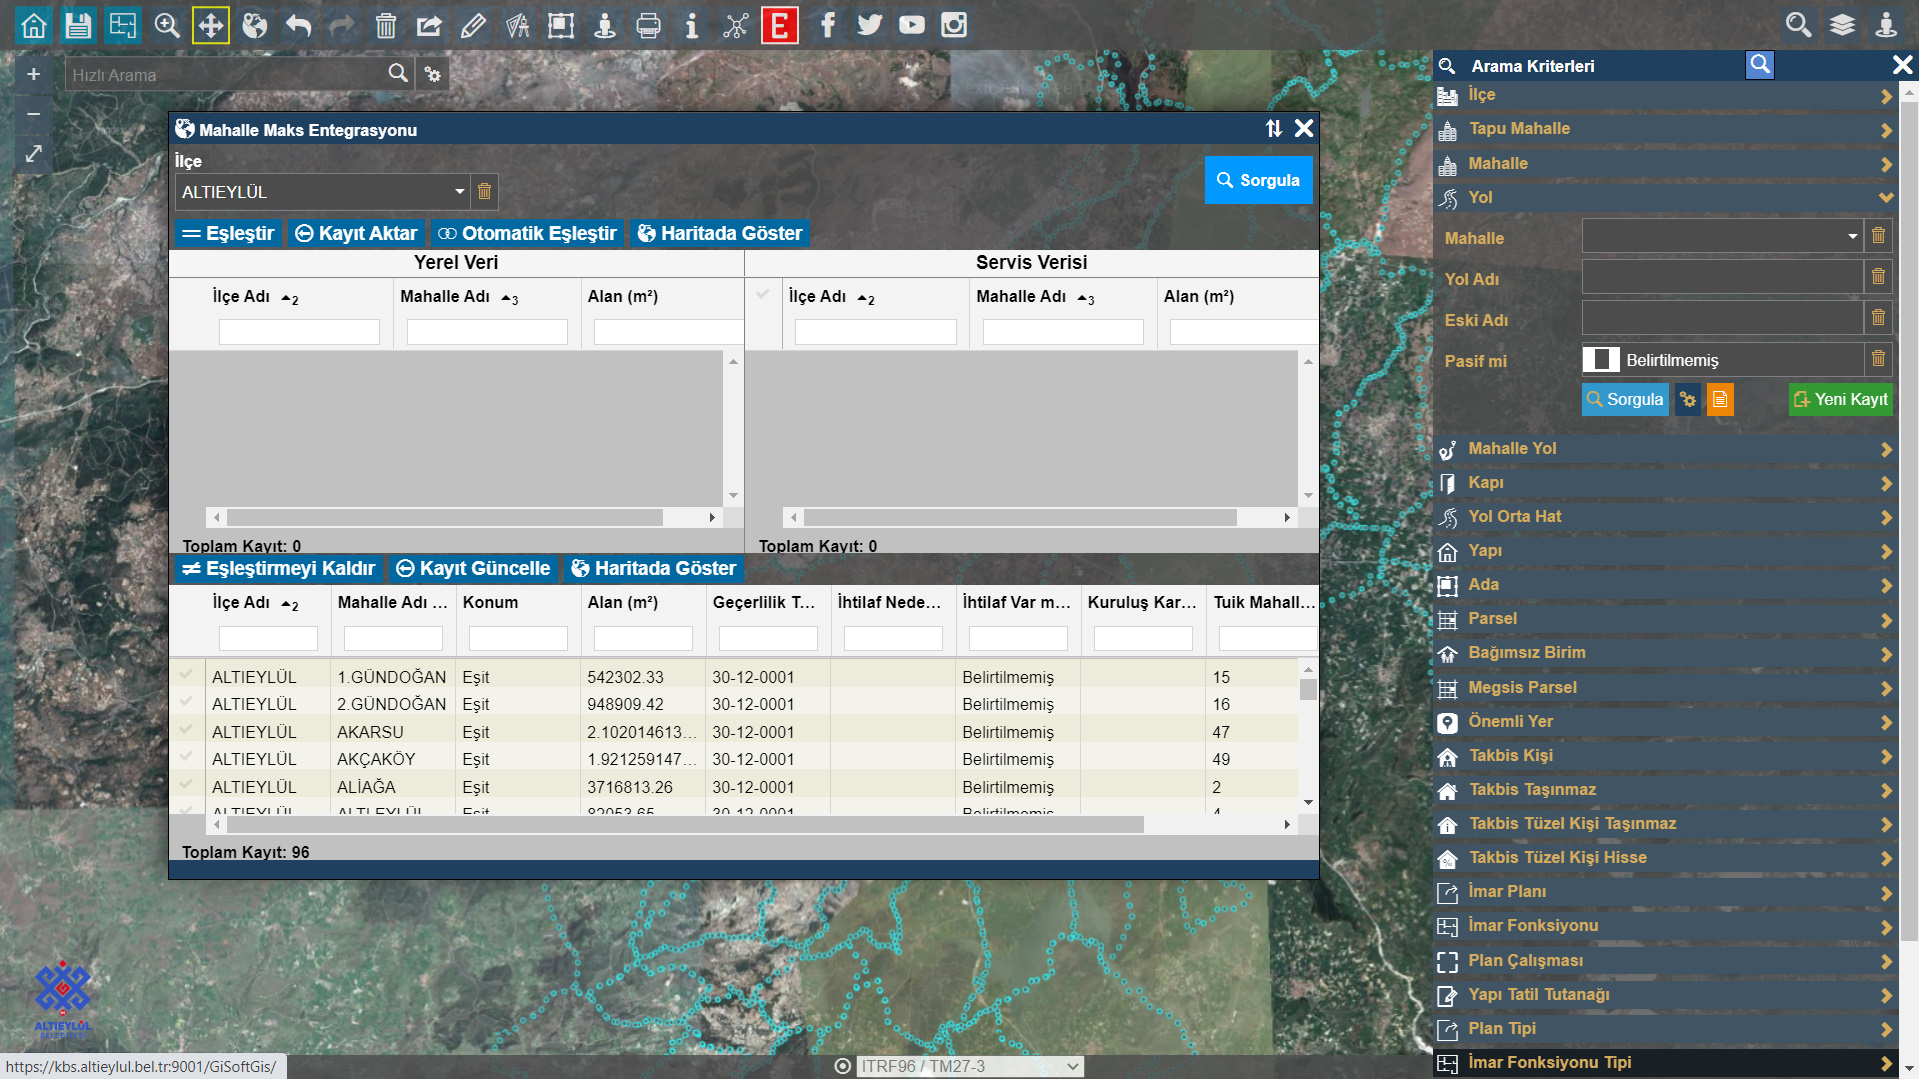
Task: Click the home icon in the top toolbar
Action: point(34,25)
